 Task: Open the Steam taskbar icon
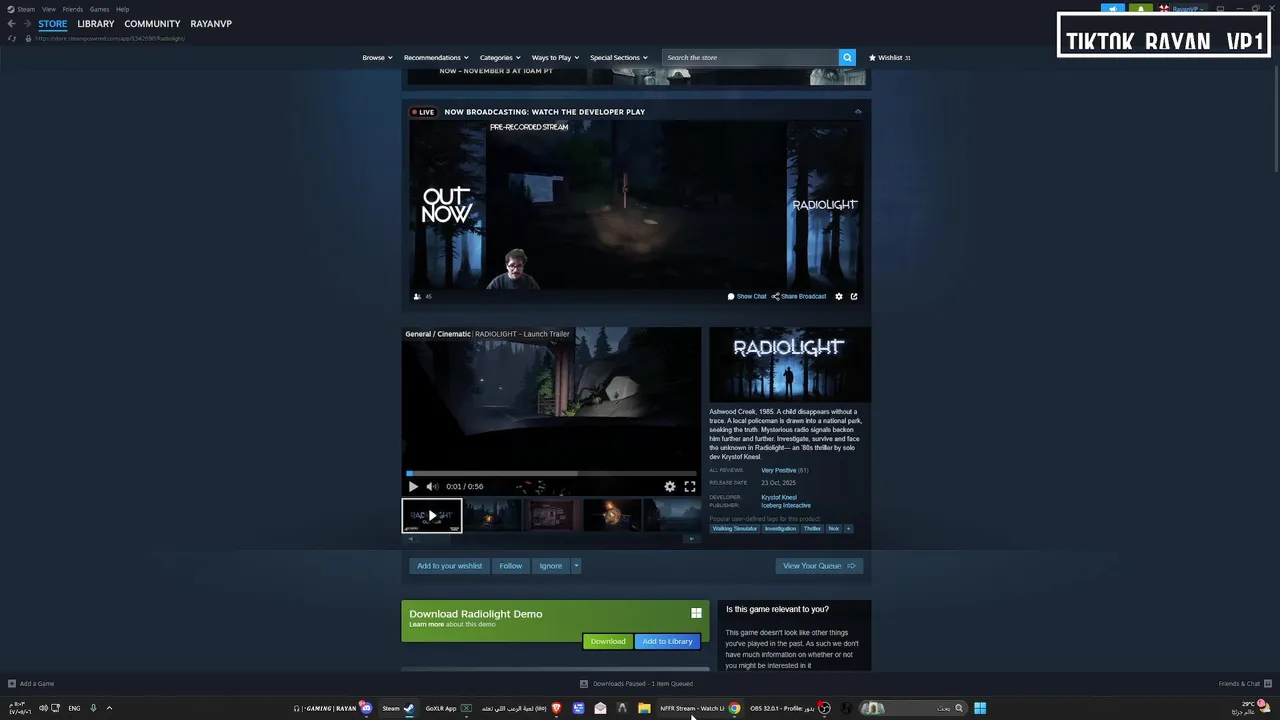pos(409,708)
